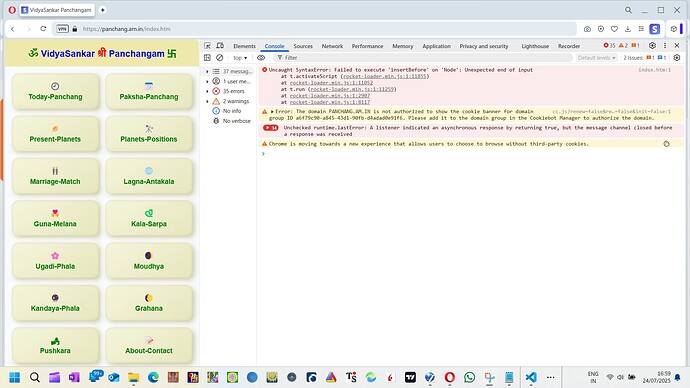Open console settings gear icon
690x388 pixels.
(677, 58)
